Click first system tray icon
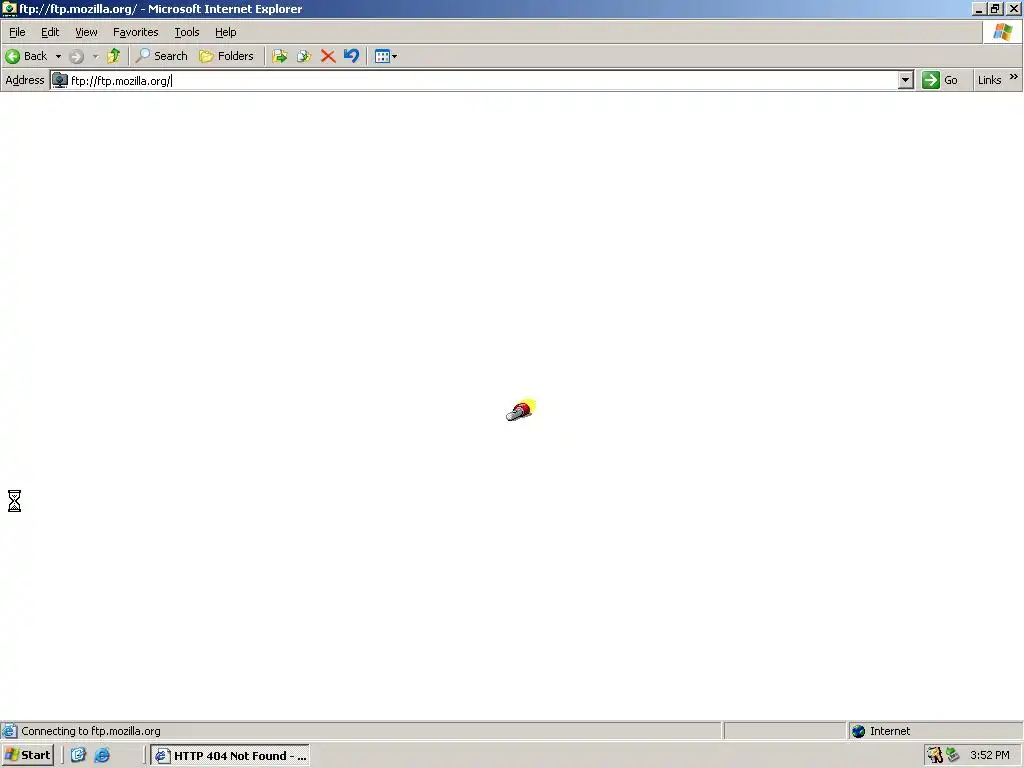Image resolution: width=1024 pixels, height=768 pixels. pyautogui.click(x=935, y=755)
